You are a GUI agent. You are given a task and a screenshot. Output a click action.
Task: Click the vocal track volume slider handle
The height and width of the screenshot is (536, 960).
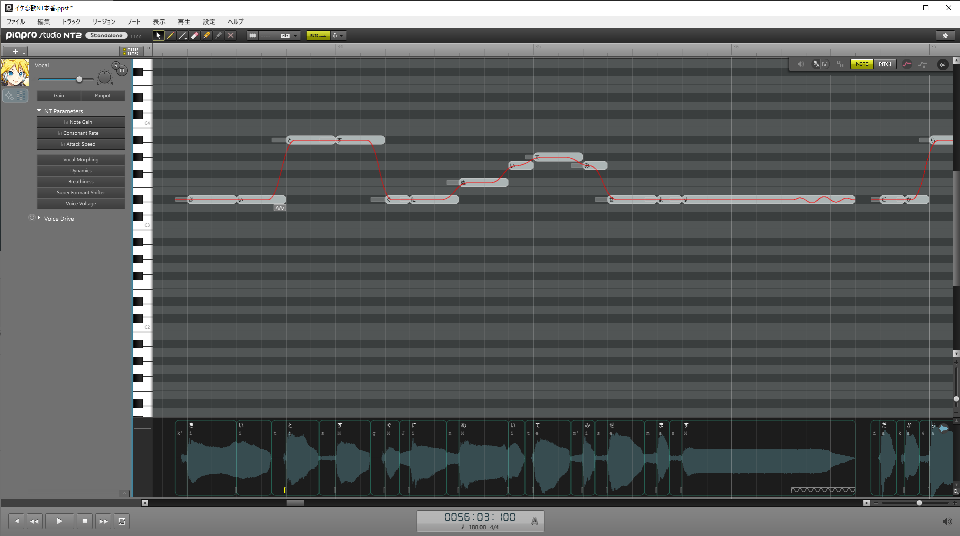point(78,79)
